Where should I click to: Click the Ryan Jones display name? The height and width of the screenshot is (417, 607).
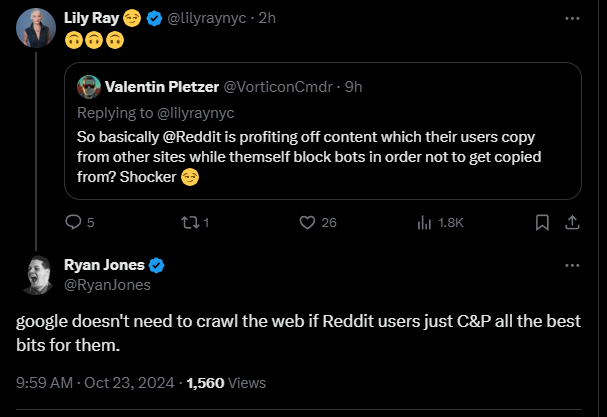(x=104, y=265)
